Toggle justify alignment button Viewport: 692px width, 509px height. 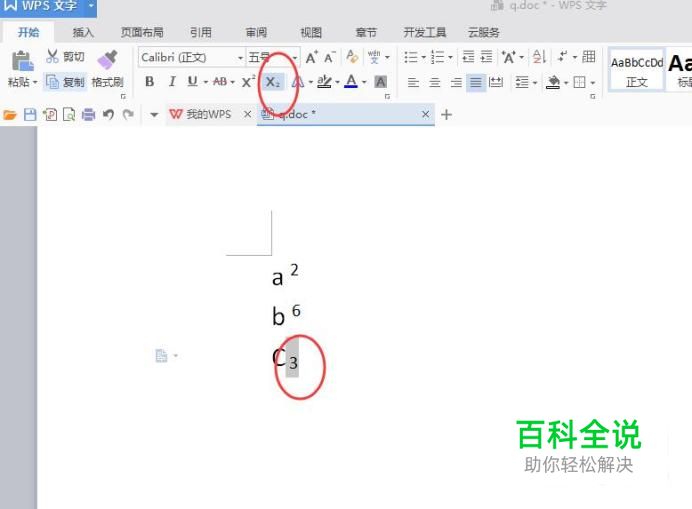coord(476,82)
